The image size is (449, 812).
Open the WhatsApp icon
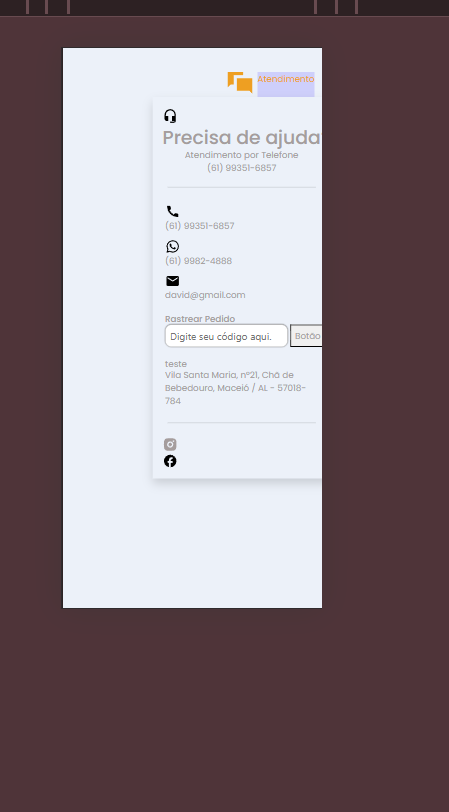coord(172,246)
